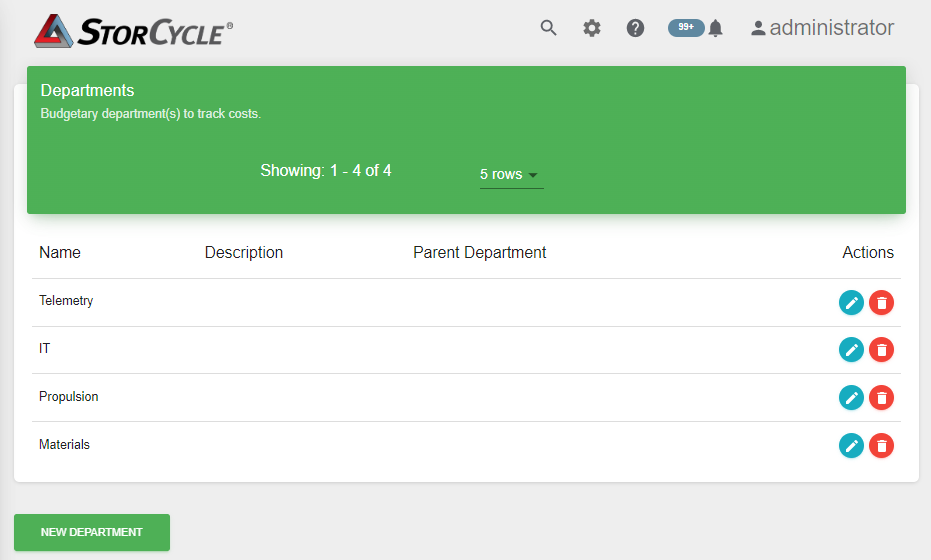931x560 pixels.
Task: Open the help question mark icon
Action: point(635,28)
